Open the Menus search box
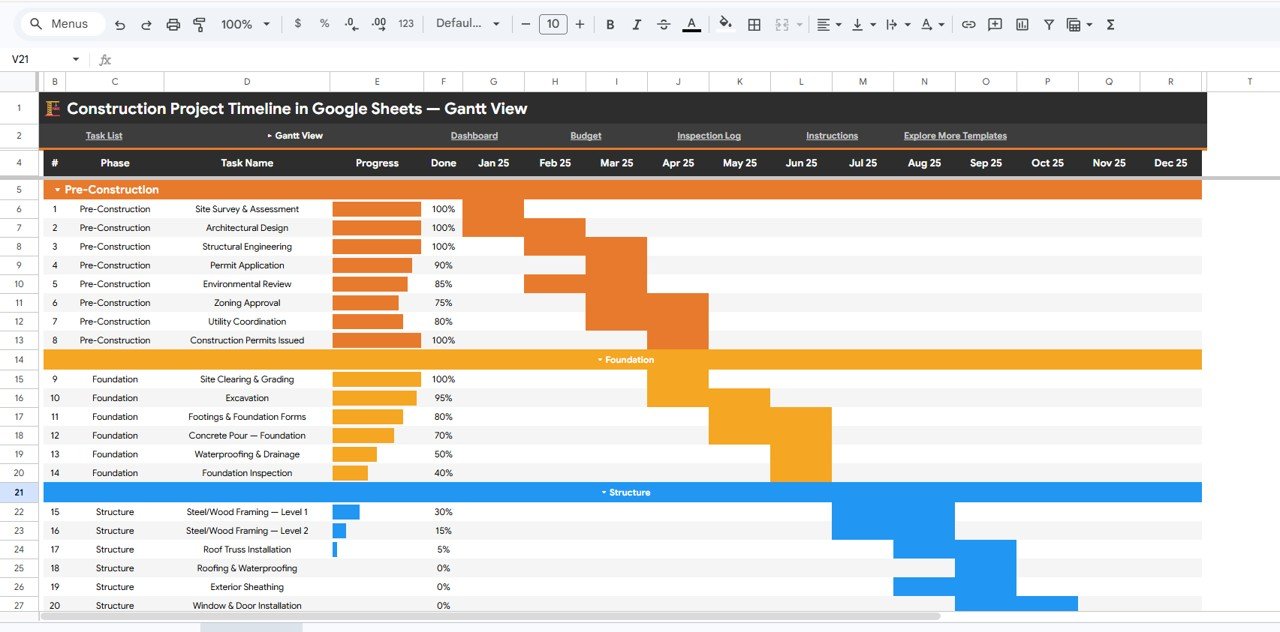The height and width of the screenshot is (632, 1280). [62, 23]
